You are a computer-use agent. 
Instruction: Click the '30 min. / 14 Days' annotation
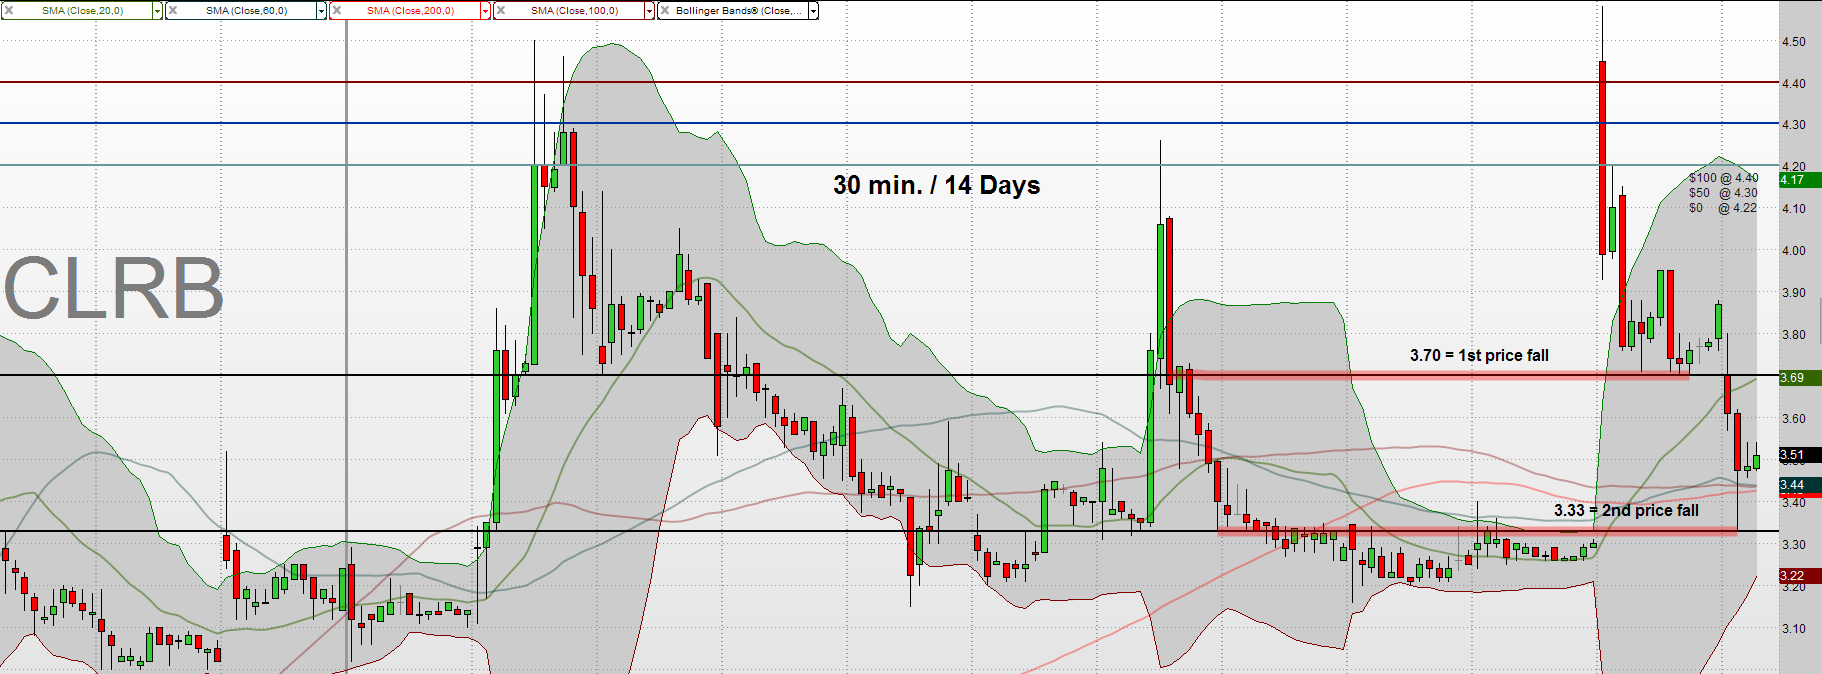click(937, 185)
